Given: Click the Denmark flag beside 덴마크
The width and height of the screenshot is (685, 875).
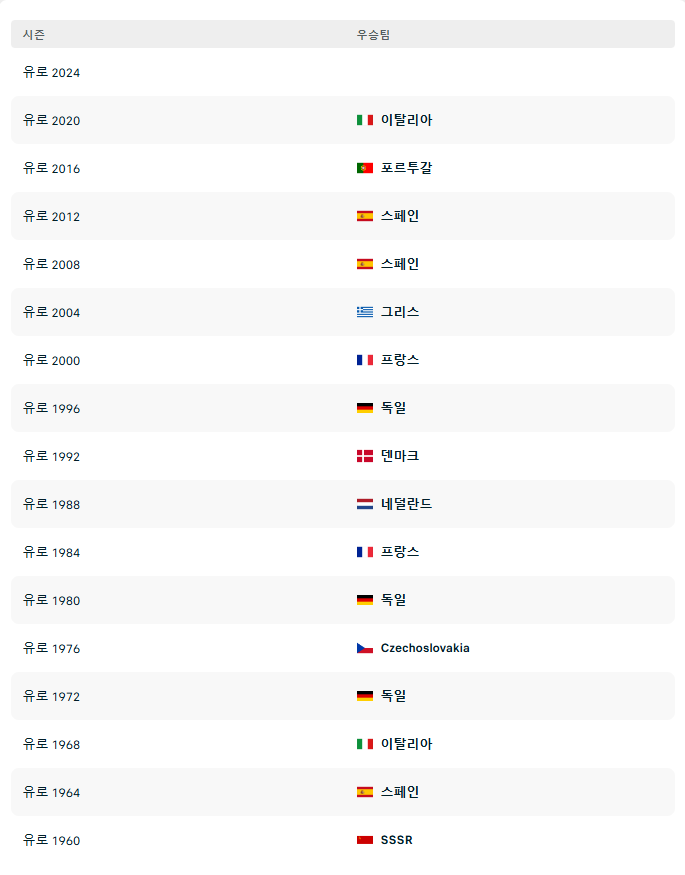Looking at the screenshot, I should click(365, 456).
